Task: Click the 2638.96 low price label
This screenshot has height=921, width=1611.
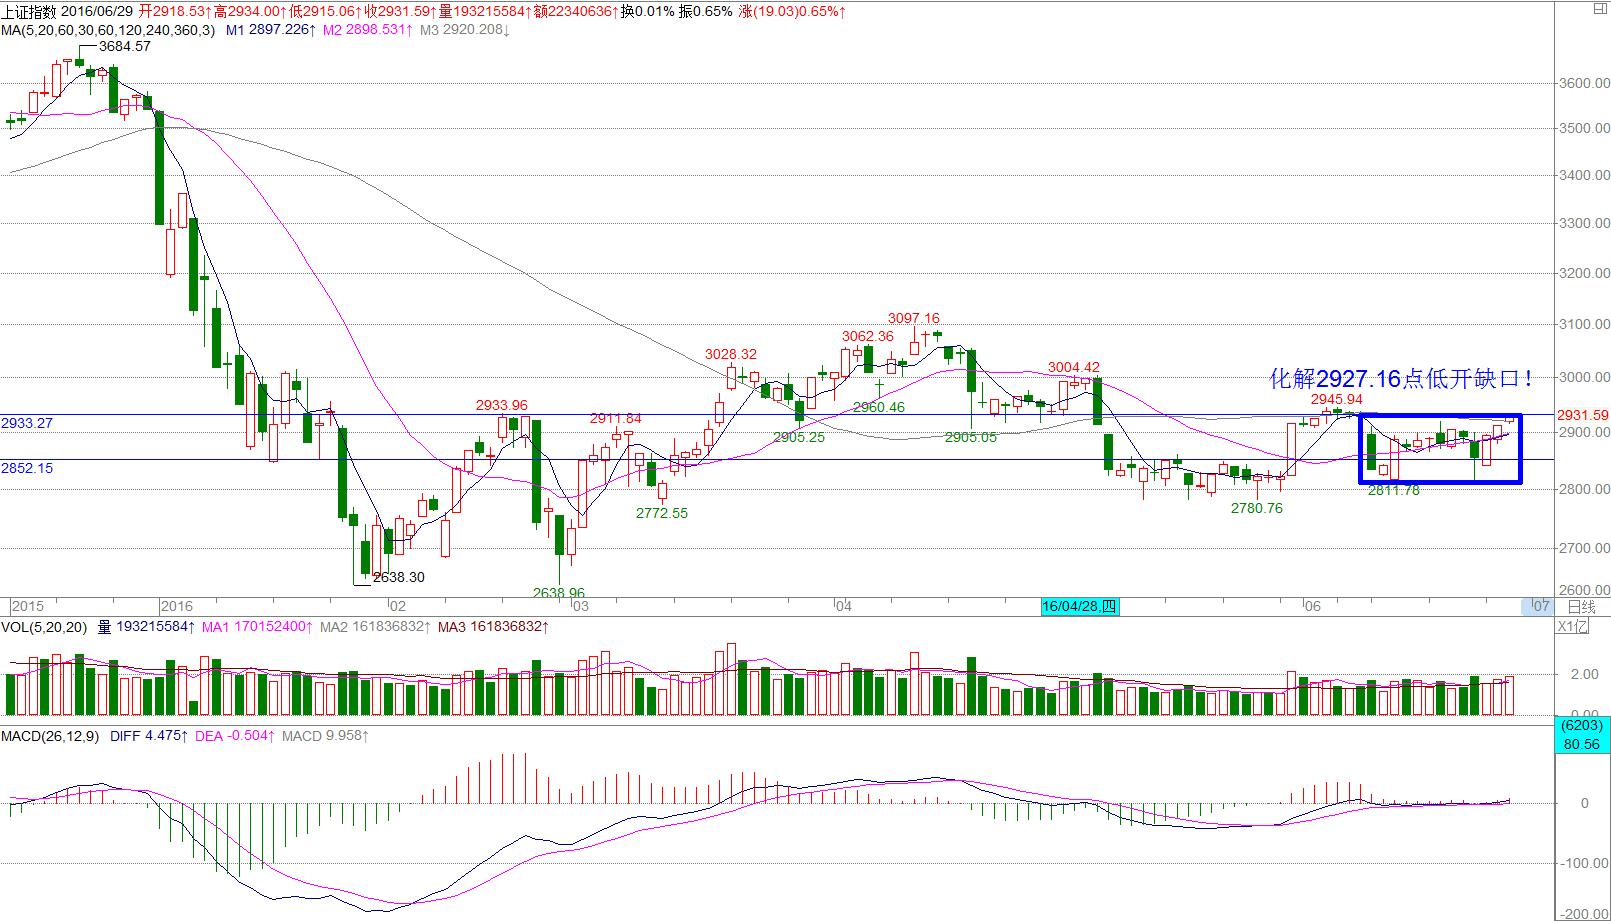Action: (559, 593)
